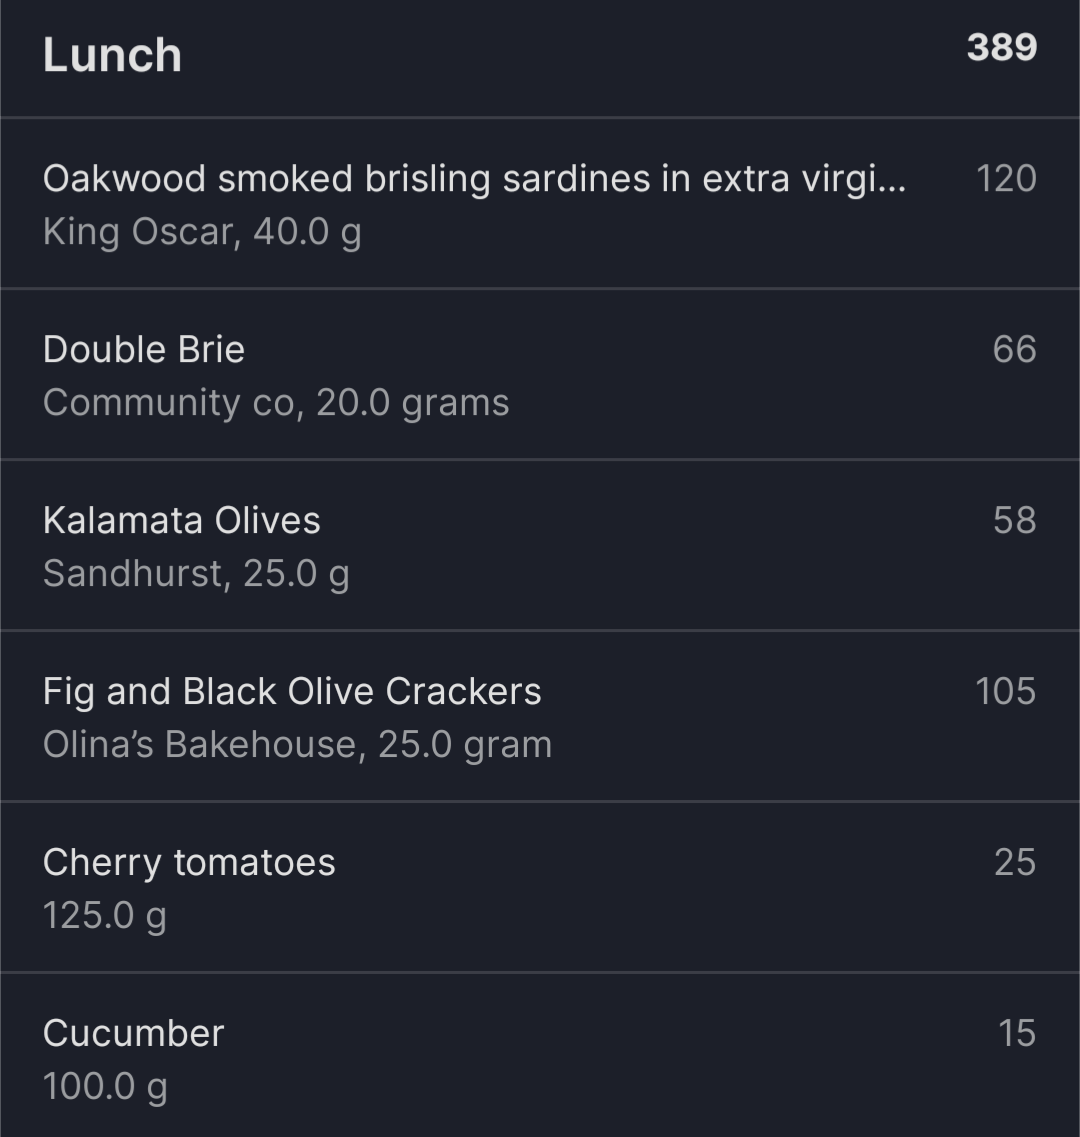Open the Lunch meal header
This screenshot has height=1137, width=1080.
540,58
